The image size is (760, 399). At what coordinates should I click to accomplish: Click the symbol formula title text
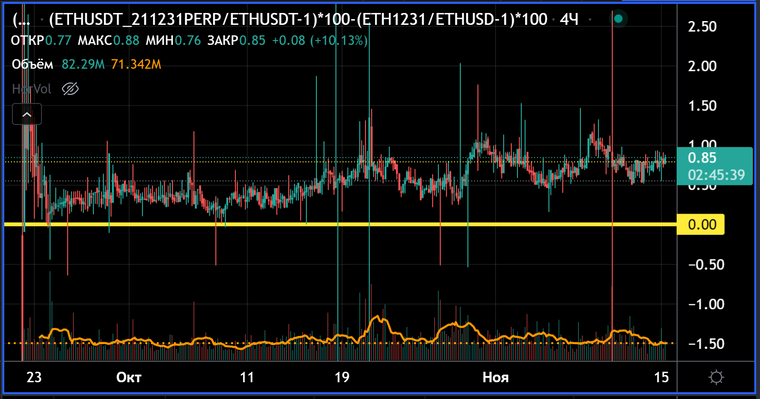tap(298, 19)
